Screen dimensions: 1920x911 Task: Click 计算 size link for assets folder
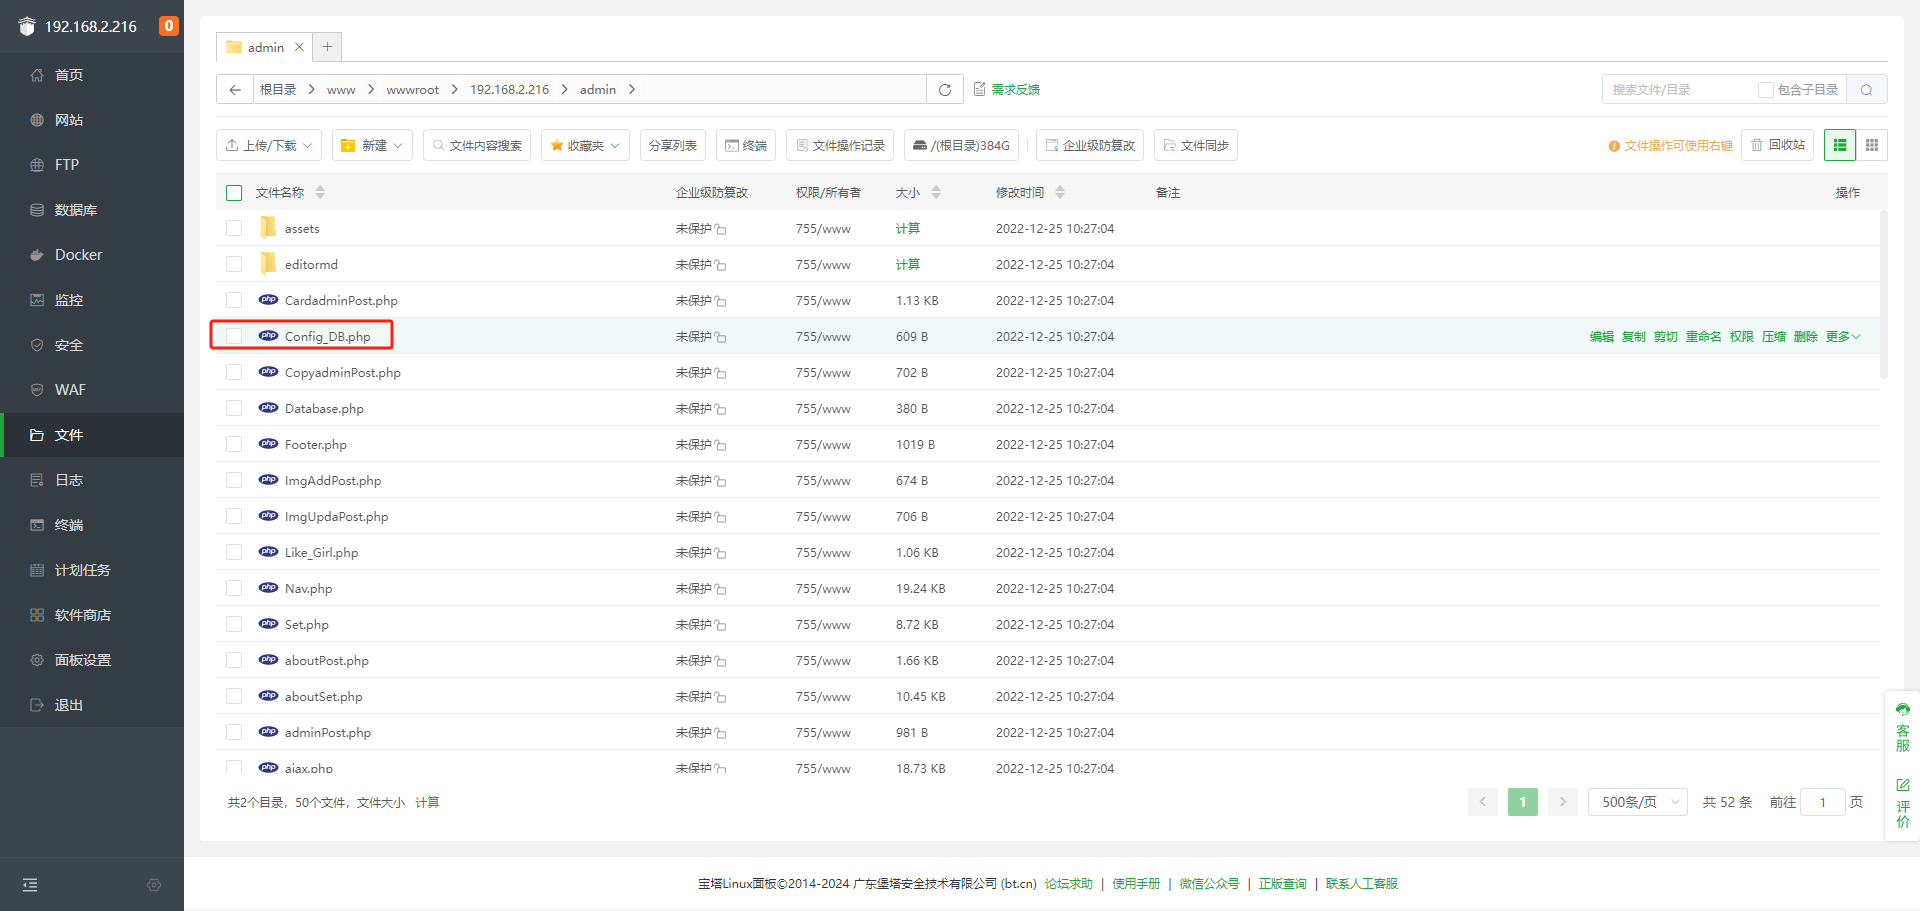[x=908, y=228]
